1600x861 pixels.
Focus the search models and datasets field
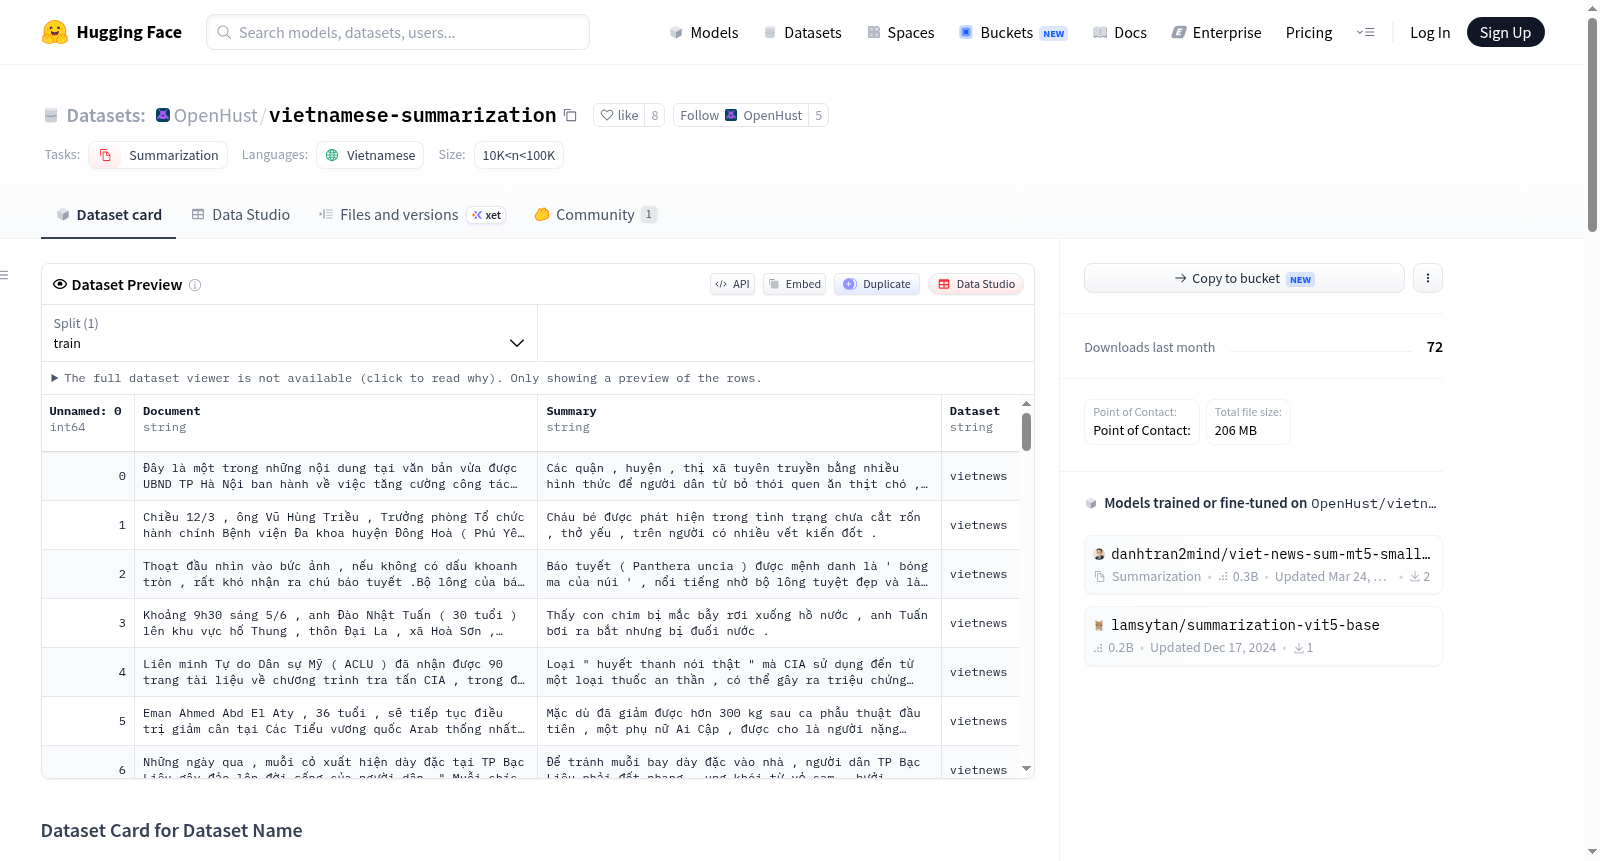coord(398,32)
